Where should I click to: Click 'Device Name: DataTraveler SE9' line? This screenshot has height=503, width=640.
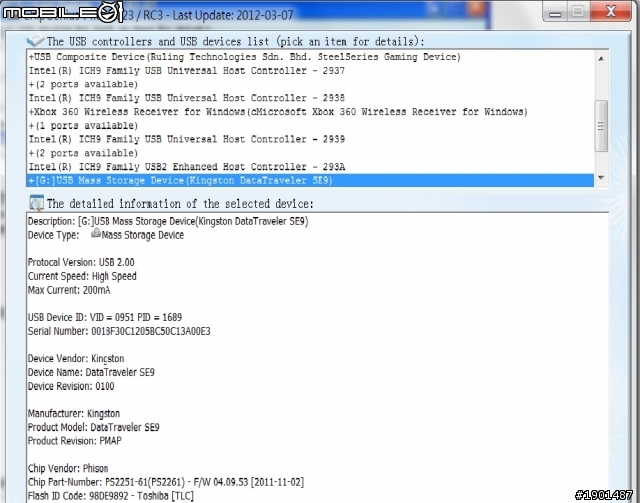(91, 372)
